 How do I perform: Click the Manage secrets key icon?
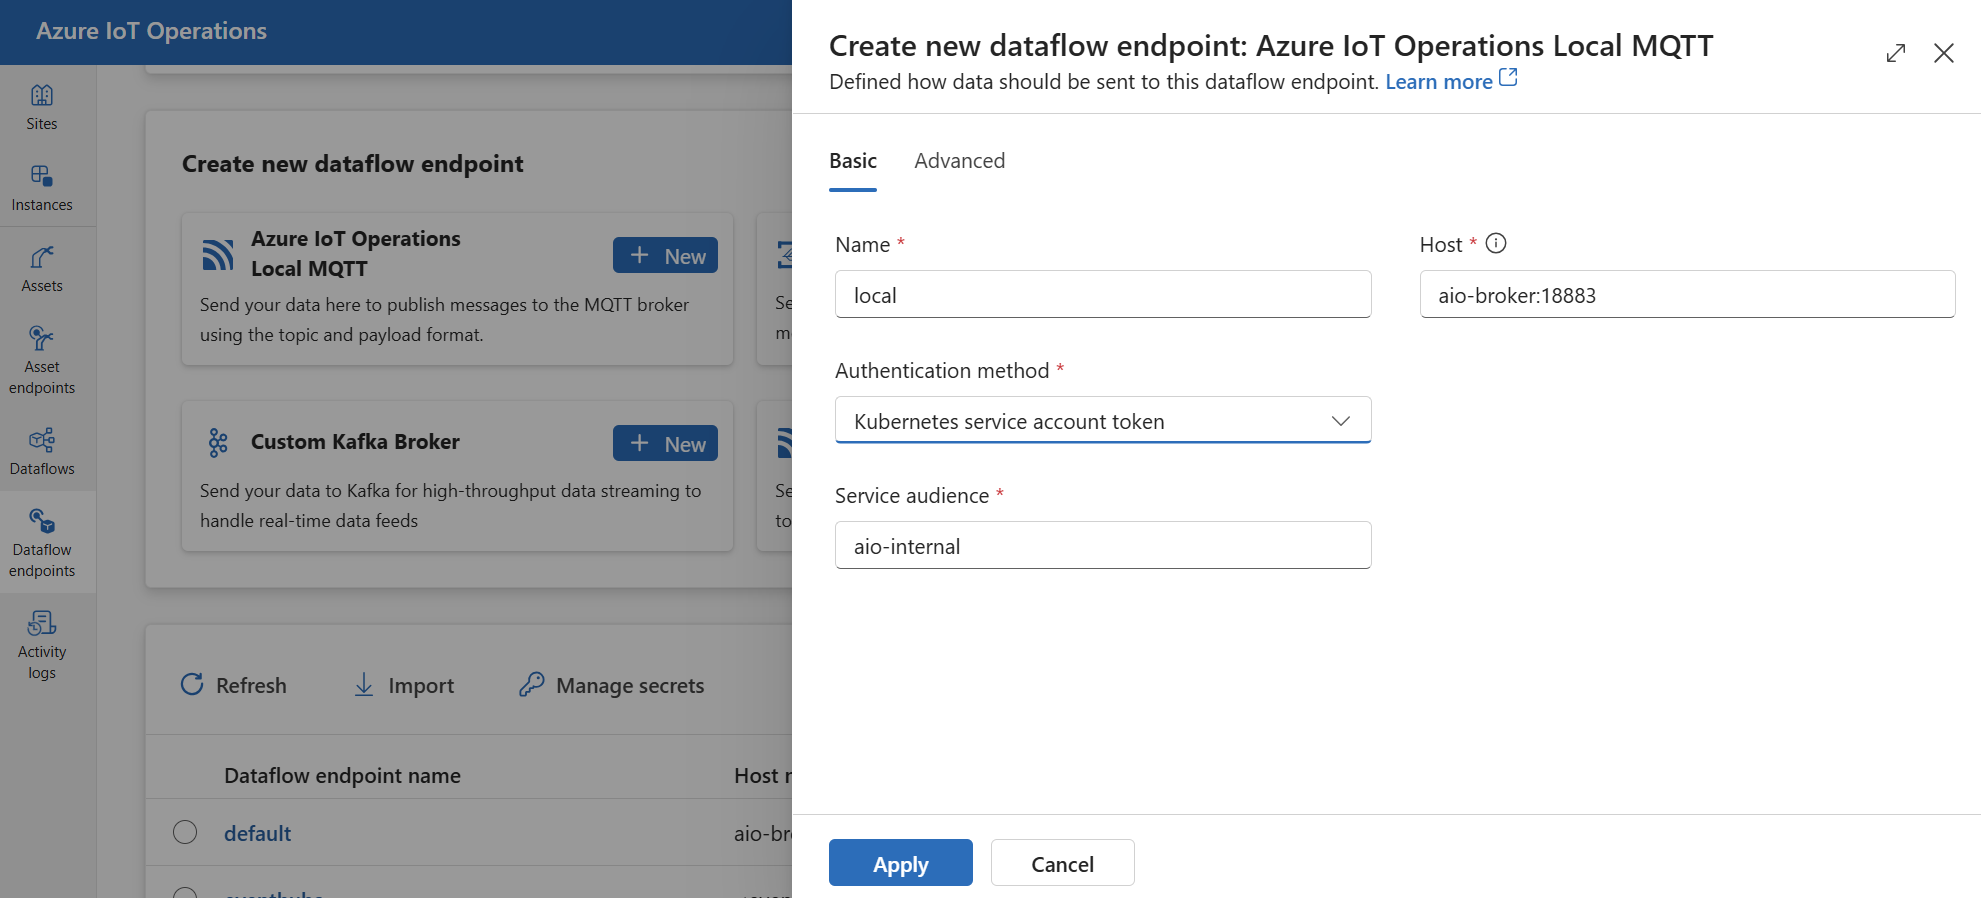click(532, 684)
